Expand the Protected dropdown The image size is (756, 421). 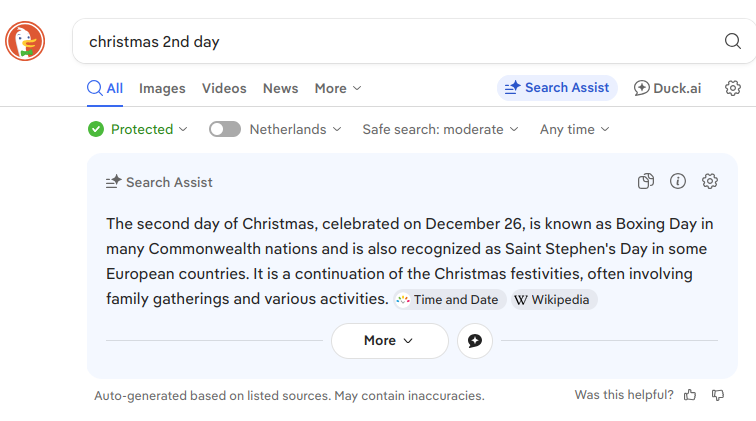coord(138,129)
